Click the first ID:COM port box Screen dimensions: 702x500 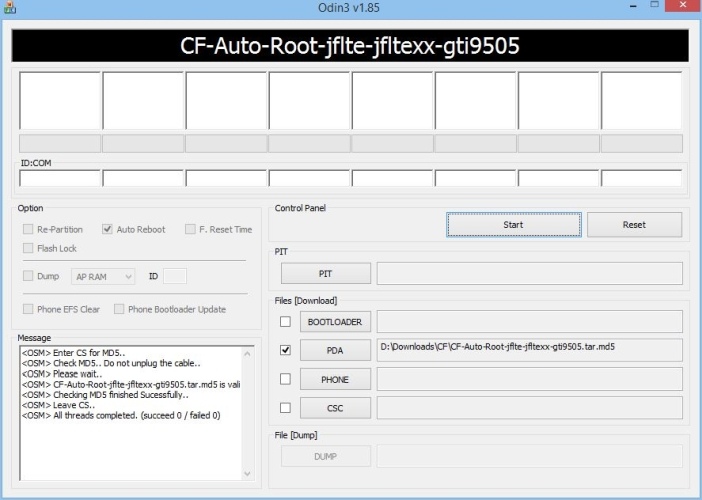(x=60, y=178)
